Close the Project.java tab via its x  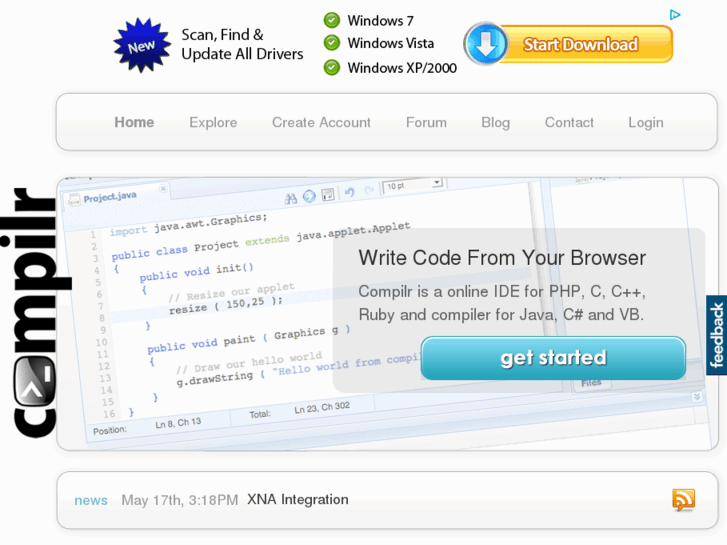click(x=163, y=188)
